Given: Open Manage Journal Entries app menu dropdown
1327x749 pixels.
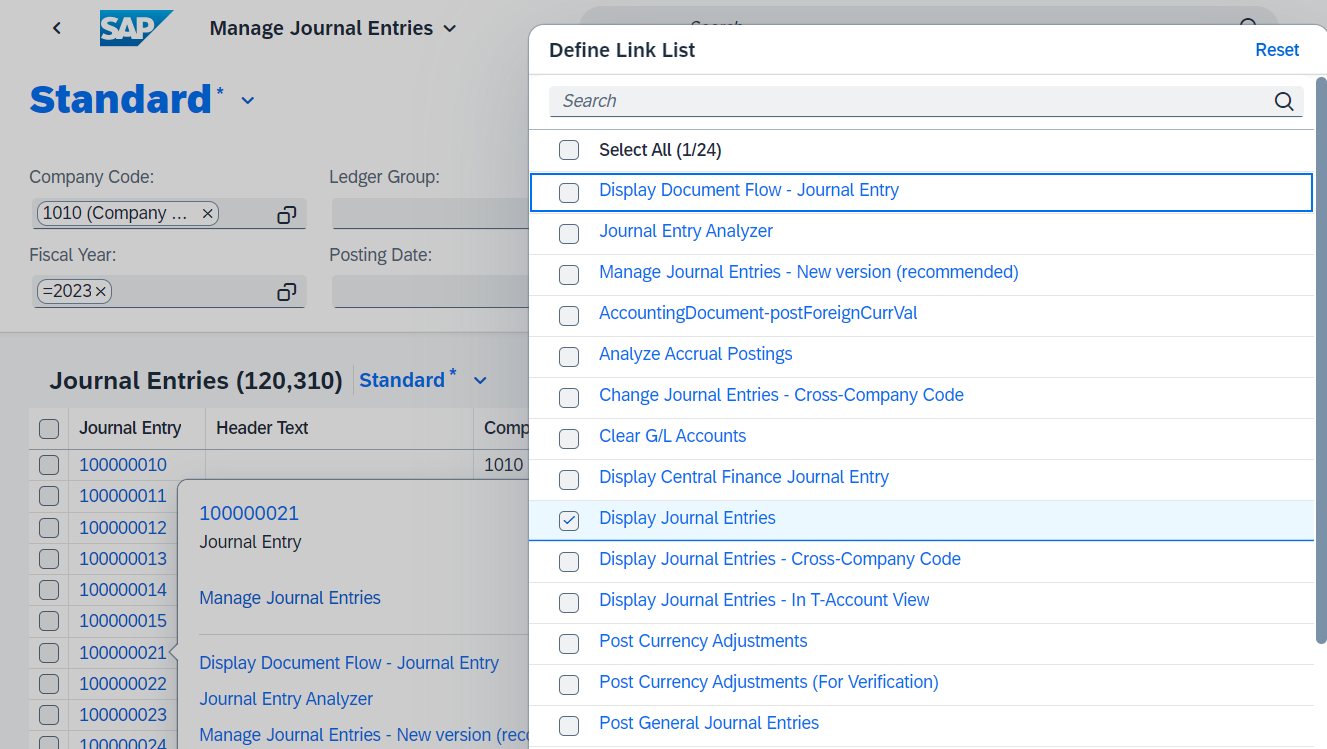Looking at the screenshot, I should click(x=450, y=29).
